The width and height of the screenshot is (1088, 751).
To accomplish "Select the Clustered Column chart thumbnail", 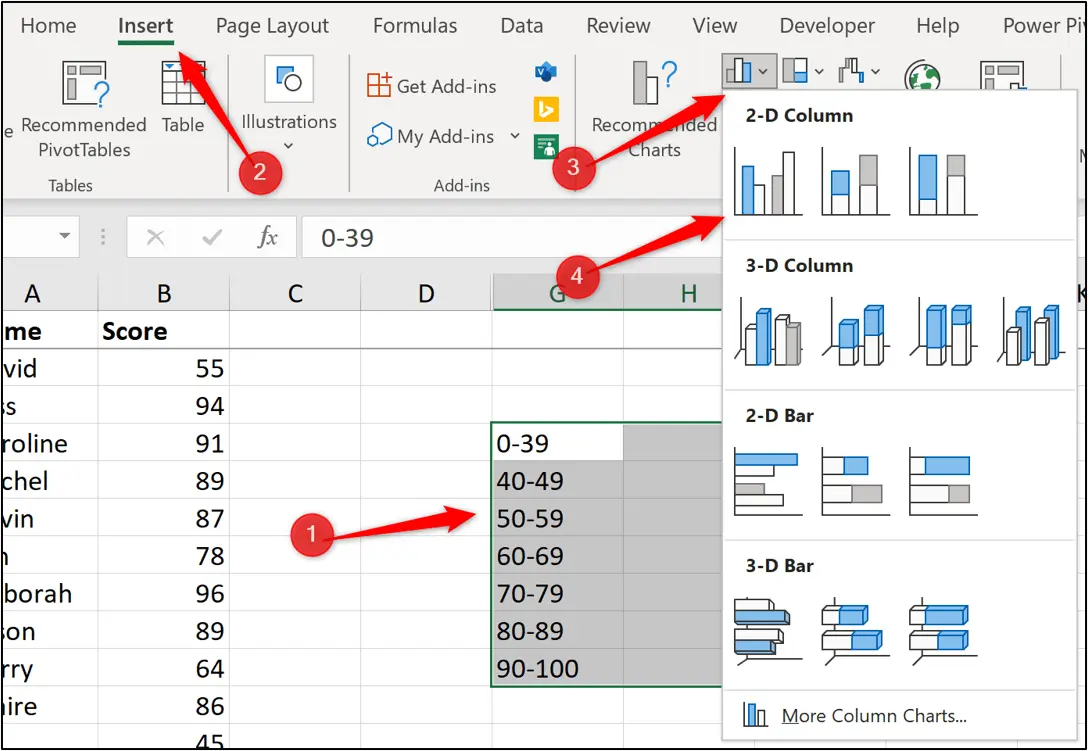I will click(767, 180).
